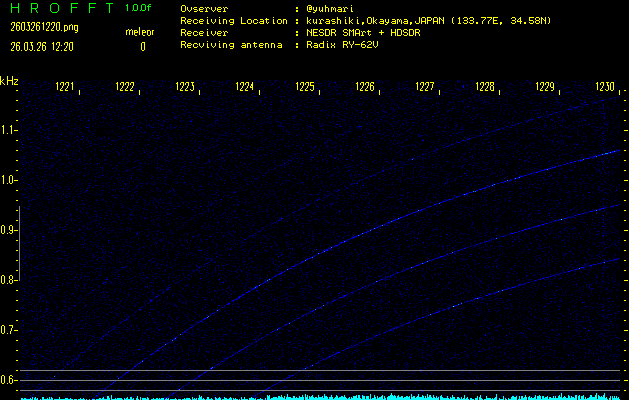Click the cyan signal level strip at bottom

coord(320,396)
